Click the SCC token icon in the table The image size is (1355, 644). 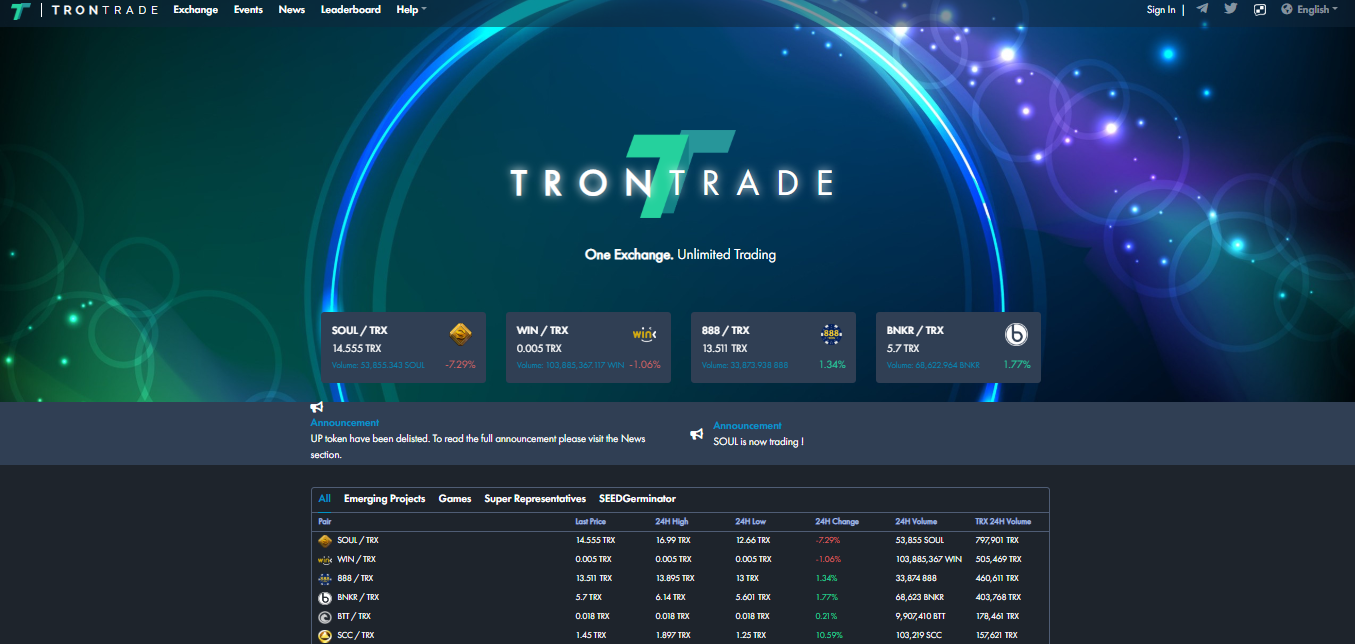pyautogui.click(x=325, y=635)
